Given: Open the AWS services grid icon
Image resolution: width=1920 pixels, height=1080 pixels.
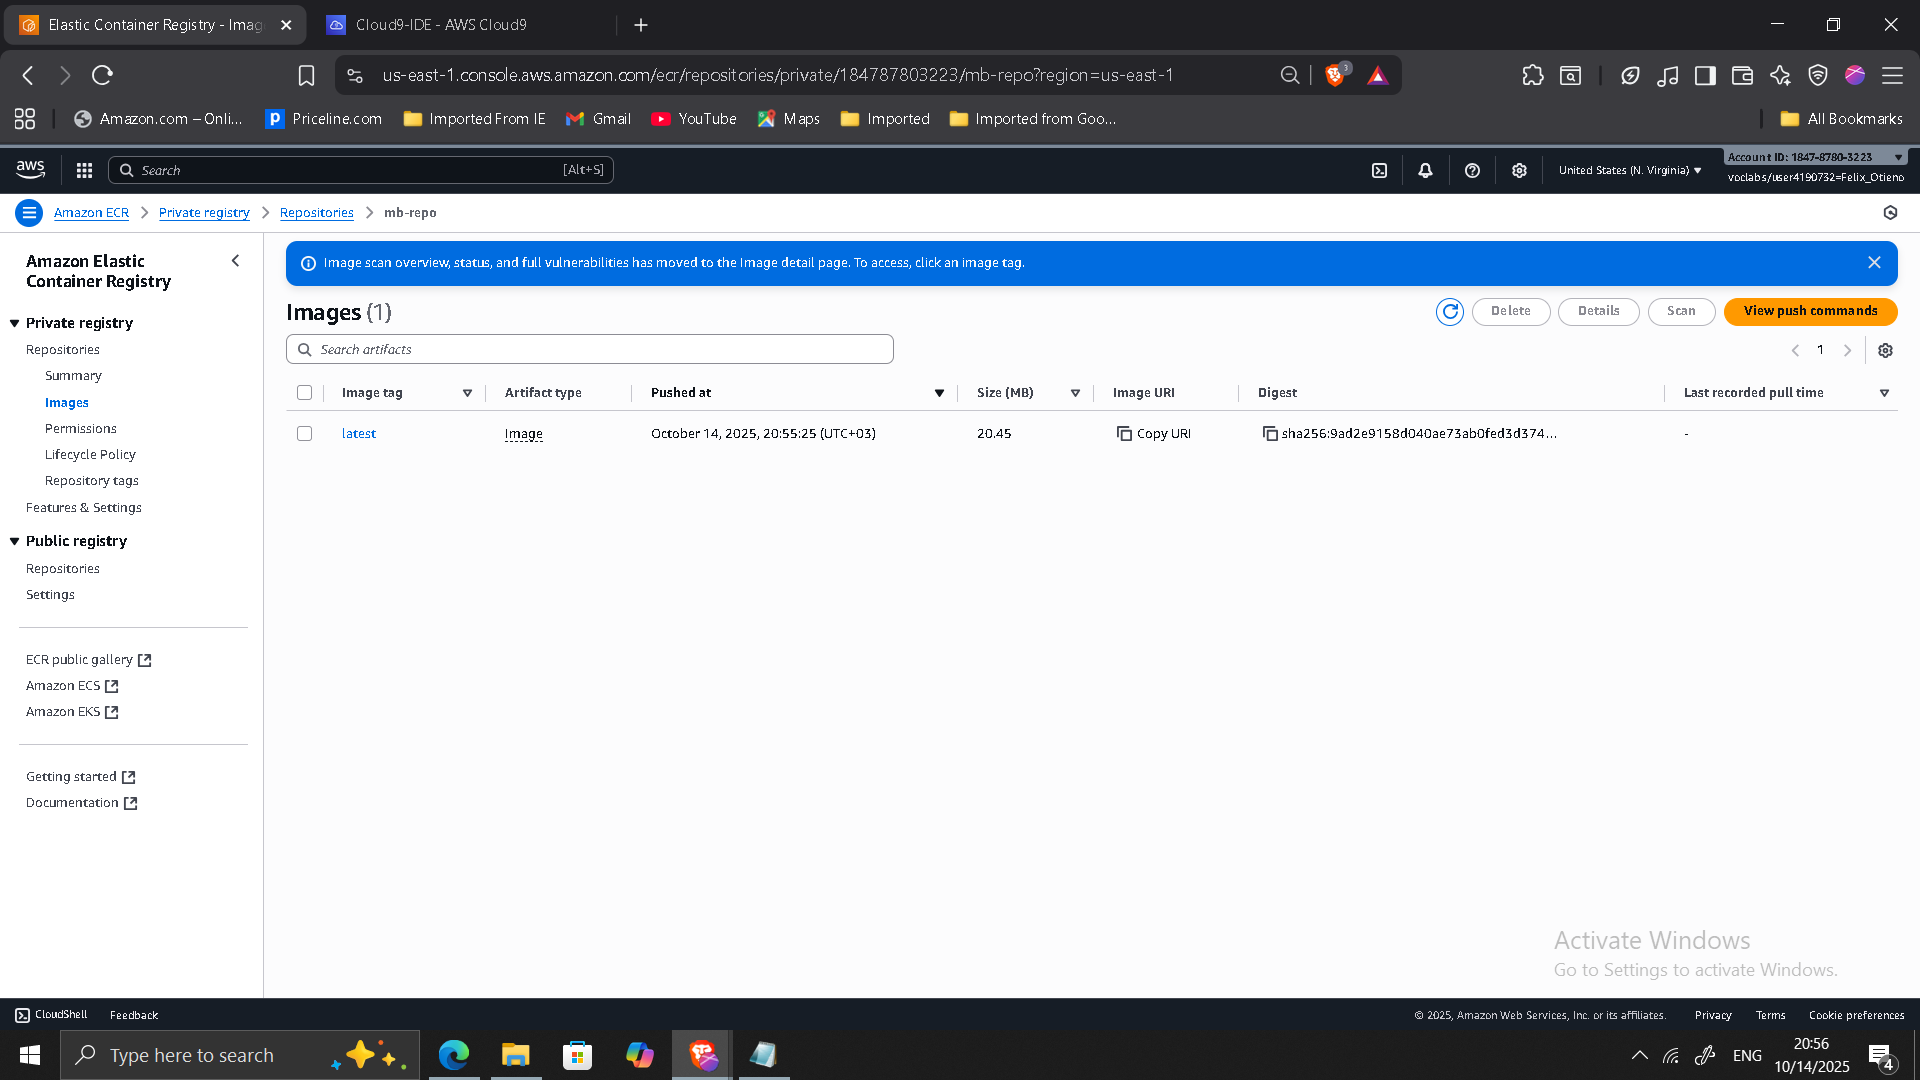Looking at the screenshot, I should 84,170.
